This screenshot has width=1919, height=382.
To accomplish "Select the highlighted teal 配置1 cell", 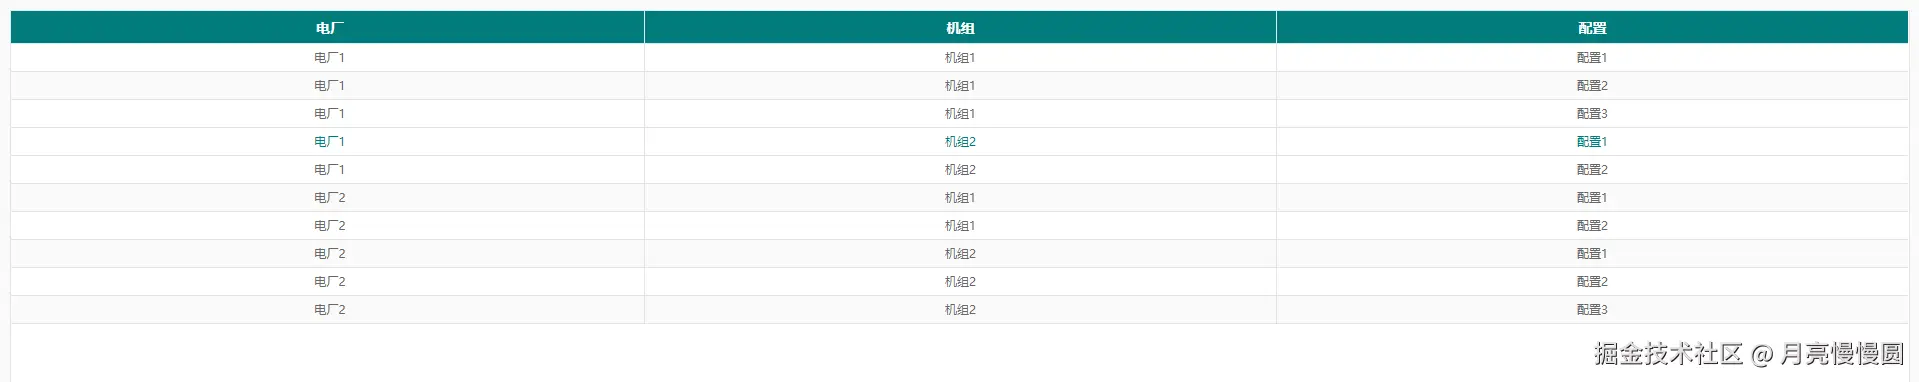I will pyautogui.click(x=1592, y=142).
